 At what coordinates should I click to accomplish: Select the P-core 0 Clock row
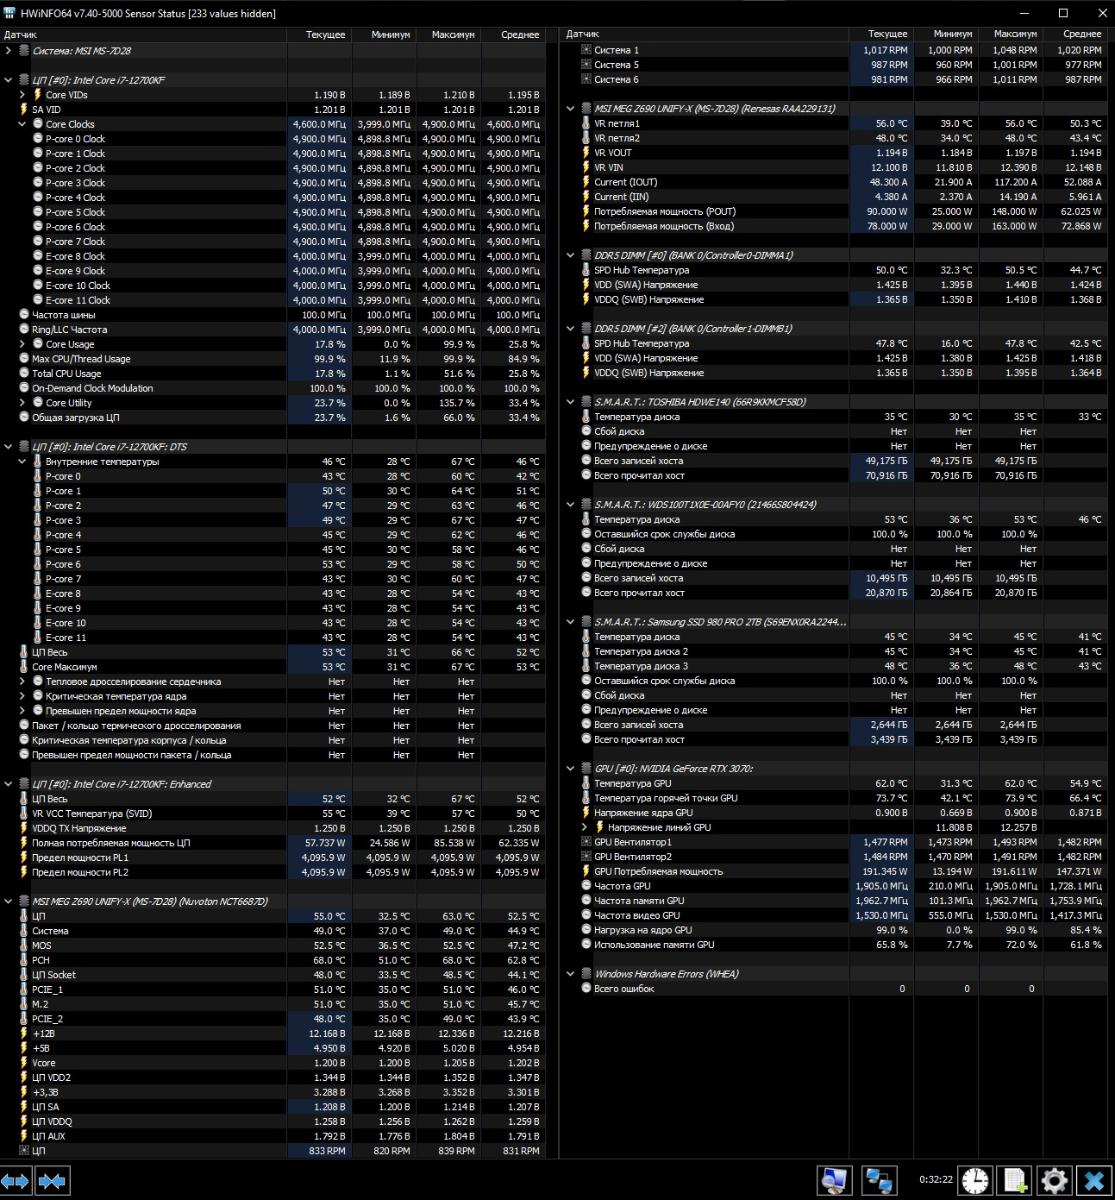[273, 139]
